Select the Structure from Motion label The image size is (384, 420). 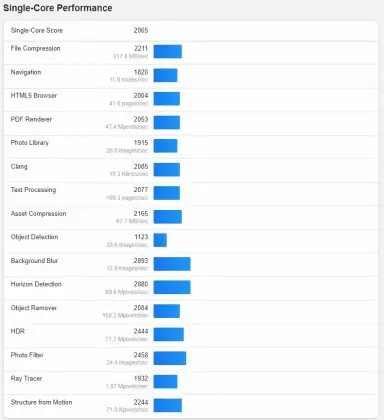(41, 402)
